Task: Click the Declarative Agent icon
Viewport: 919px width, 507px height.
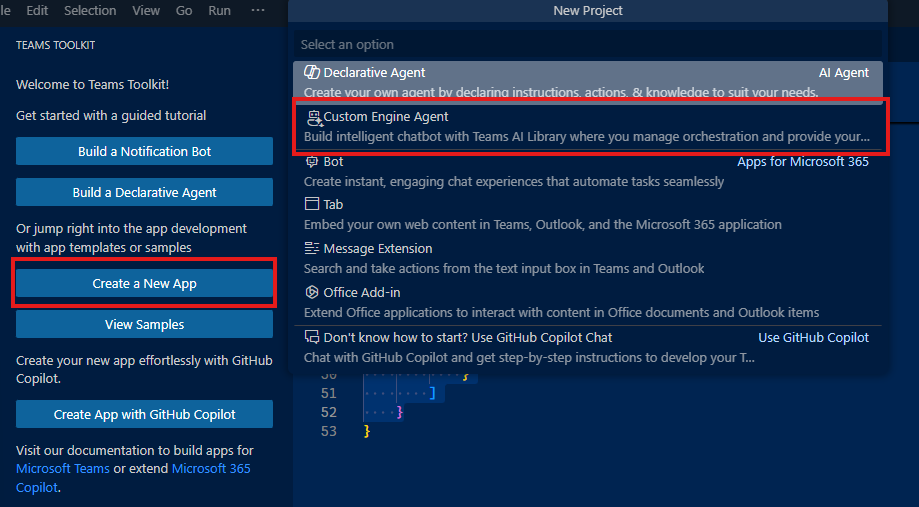Action: (312, 72)
